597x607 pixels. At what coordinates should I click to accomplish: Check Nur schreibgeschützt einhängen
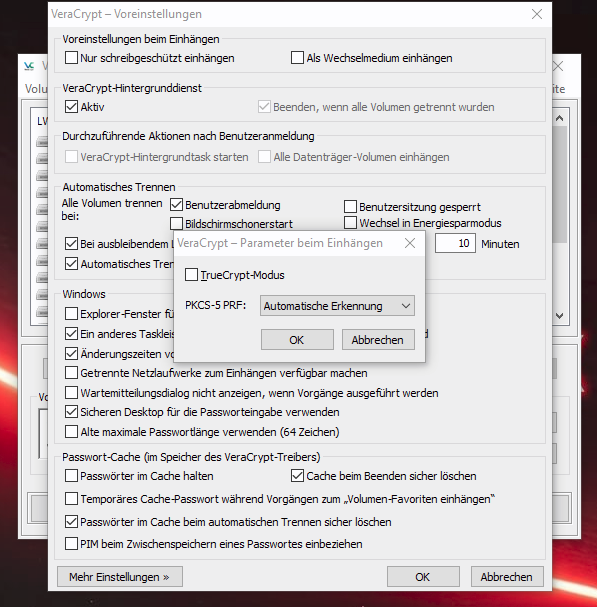click(71, 58)
